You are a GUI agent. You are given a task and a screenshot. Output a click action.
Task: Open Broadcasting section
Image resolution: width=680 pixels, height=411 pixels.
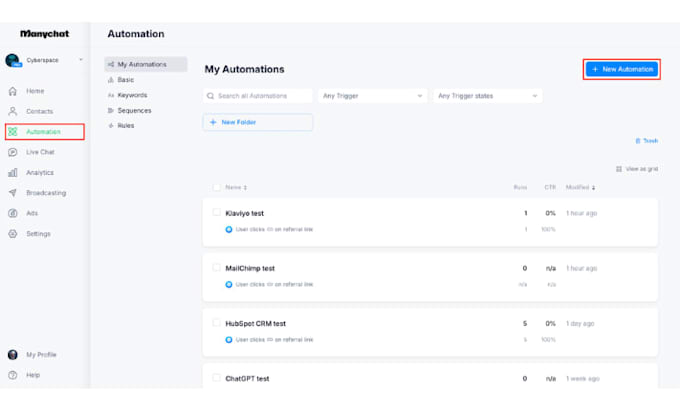pos(46,193)
